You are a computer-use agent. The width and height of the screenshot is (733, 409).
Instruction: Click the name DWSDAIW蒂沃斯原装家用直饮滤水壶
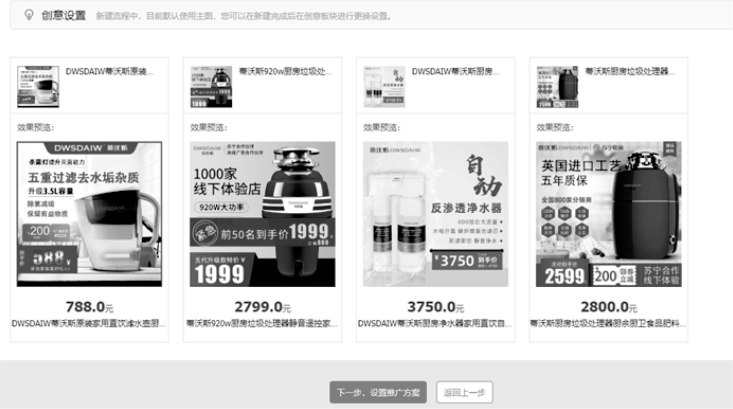[x=88, y=323]
